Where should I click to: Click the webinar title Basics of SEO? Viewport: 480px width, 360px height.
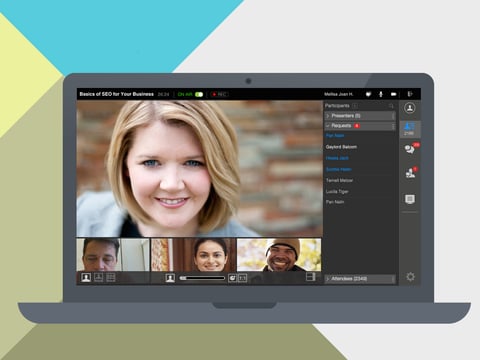117,94
